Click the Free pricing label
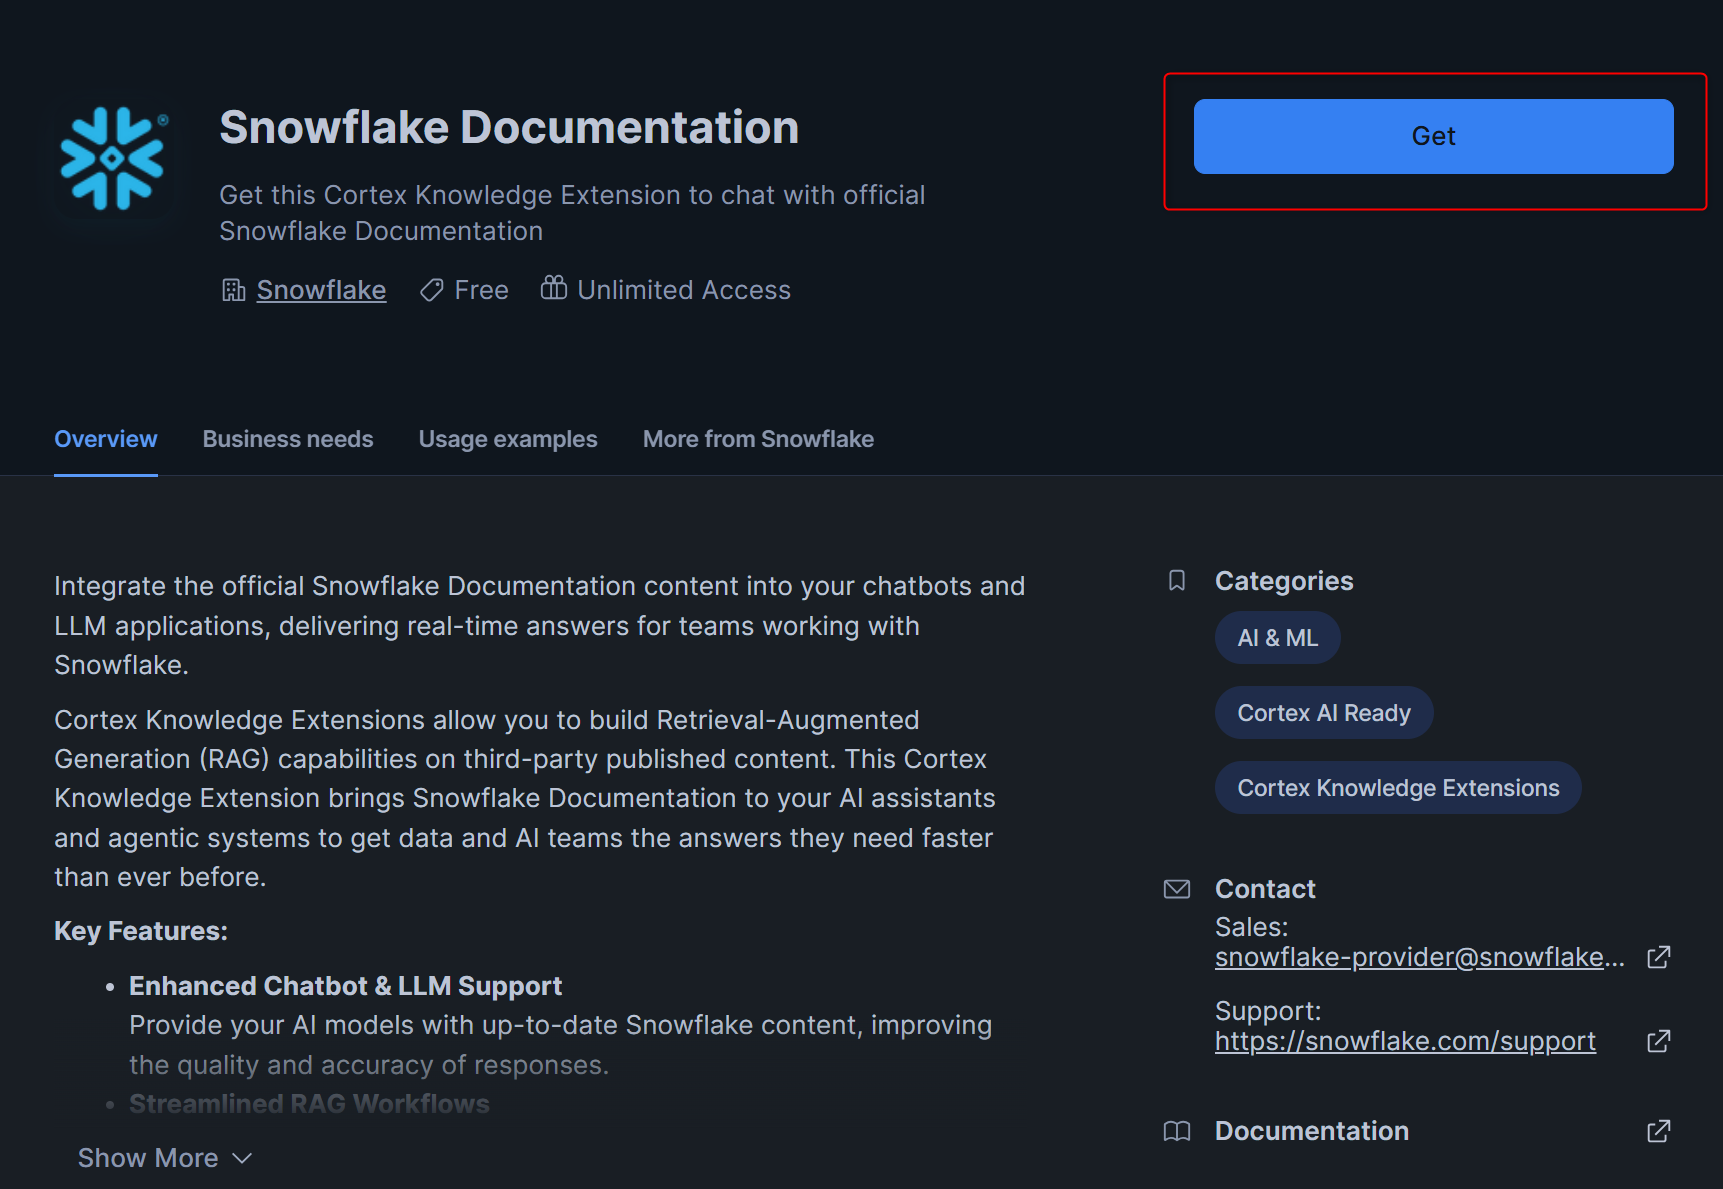 coord(481,290)
